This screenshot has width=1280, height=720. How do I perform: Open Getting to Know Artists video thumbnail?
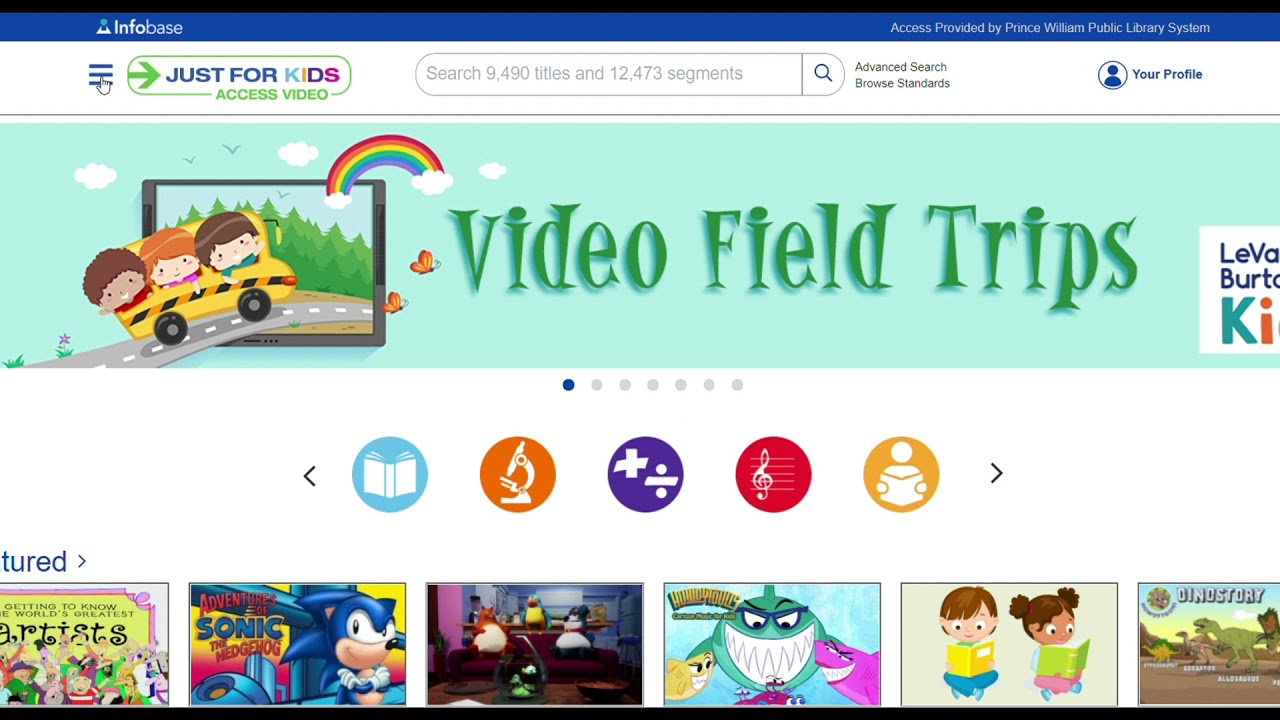tap(84, 644)
